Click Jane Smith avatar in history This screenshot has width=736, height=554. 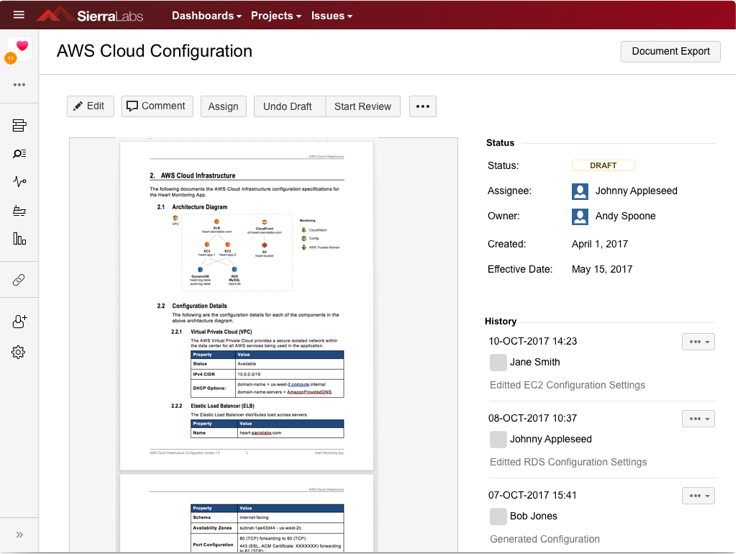pos(498,362)
